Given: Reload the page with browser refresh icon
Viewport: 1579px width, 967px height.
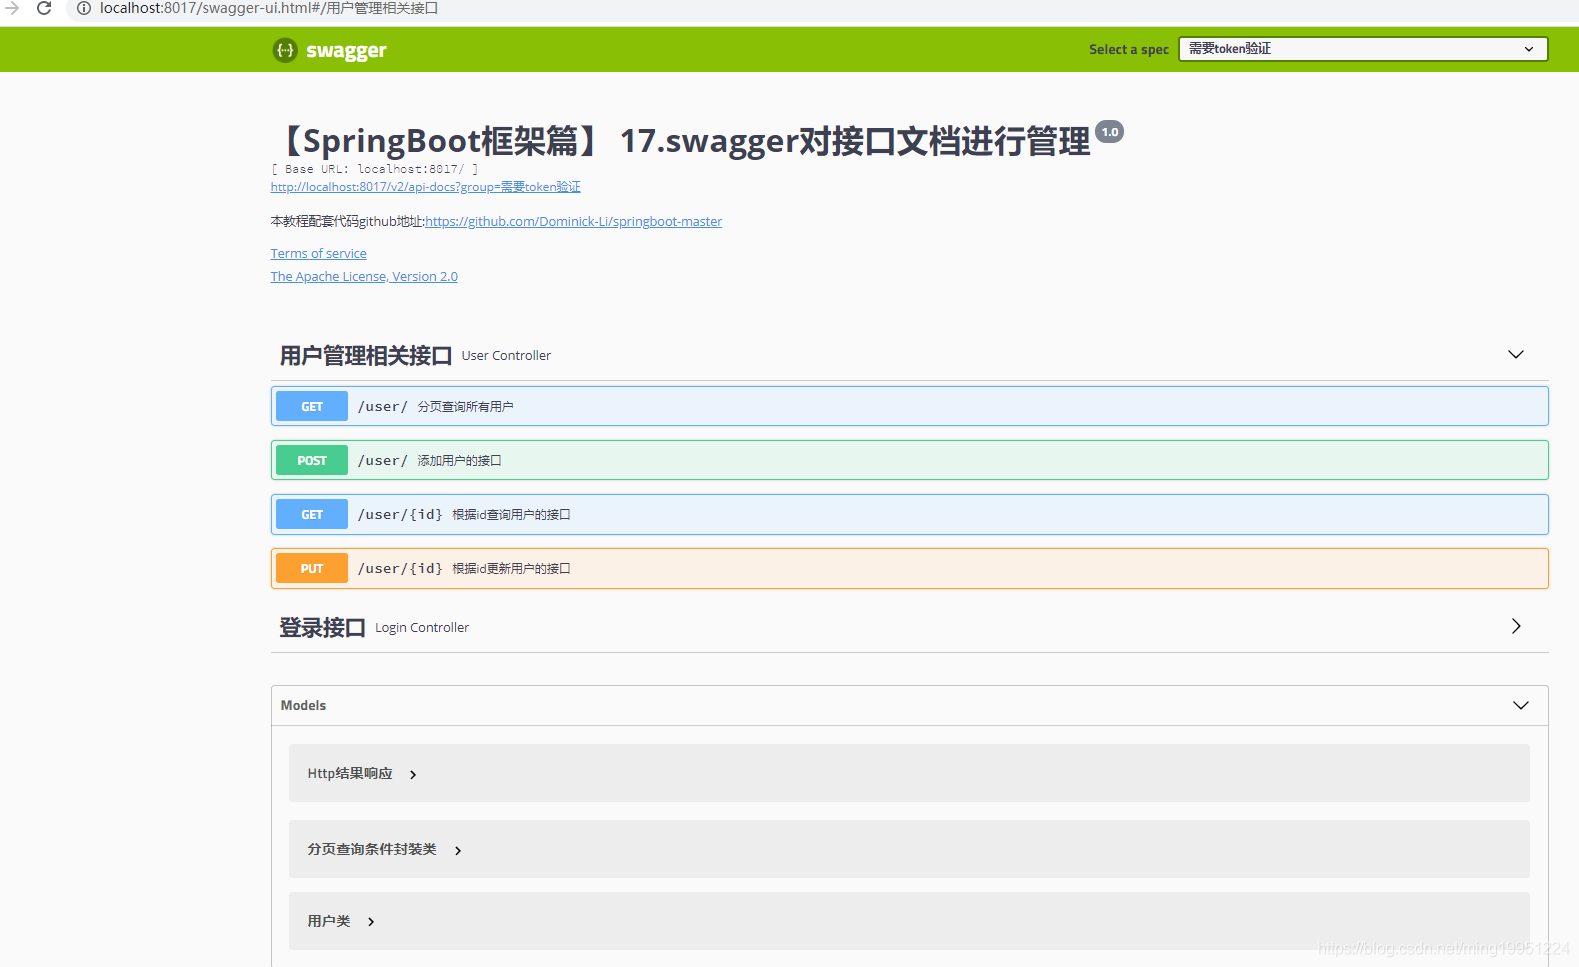Looking at the screenshot, I should click(x=44, y=8).
